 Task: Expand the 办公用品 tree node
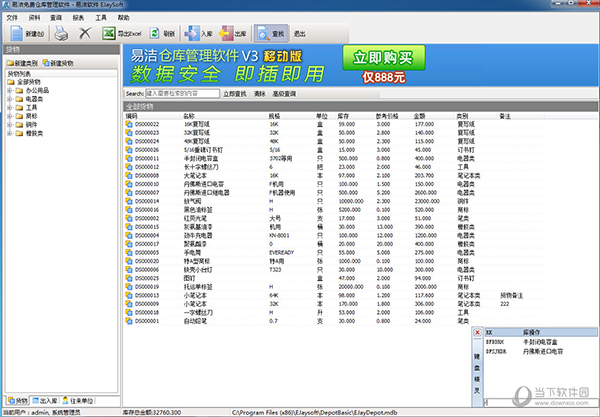coord(10,91)
